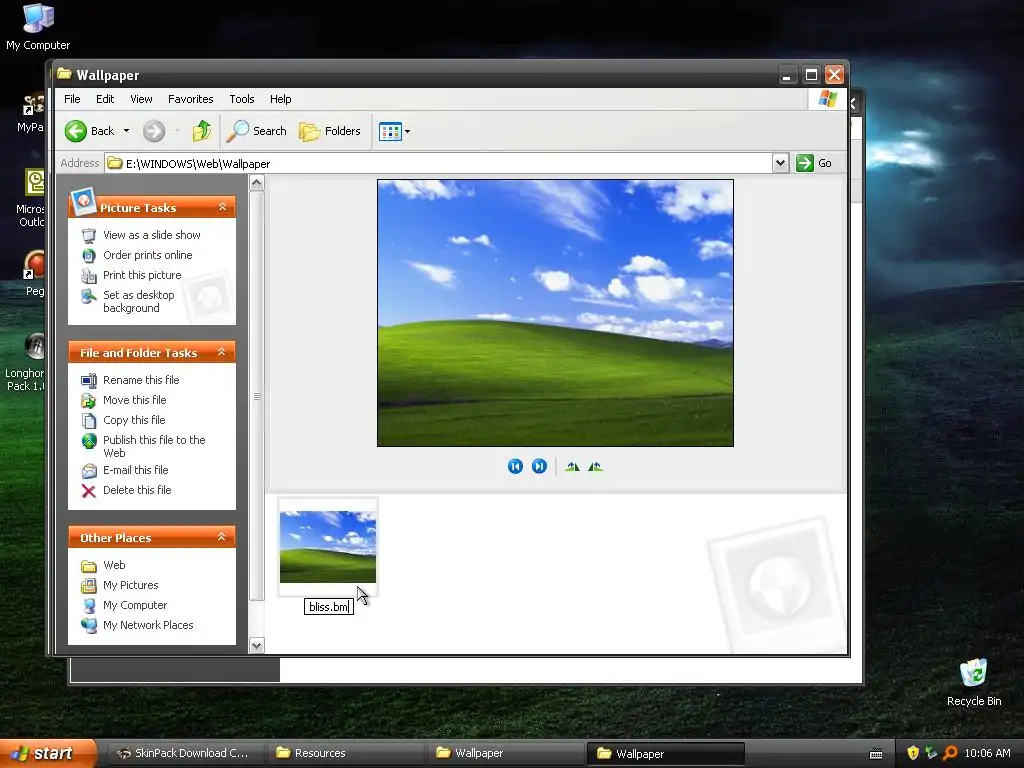Viewport: 1024px width, 768px height.
Task: Click the taskbar clock 10:06 AM
Action: pyautogui.click(x=987, y=753)
